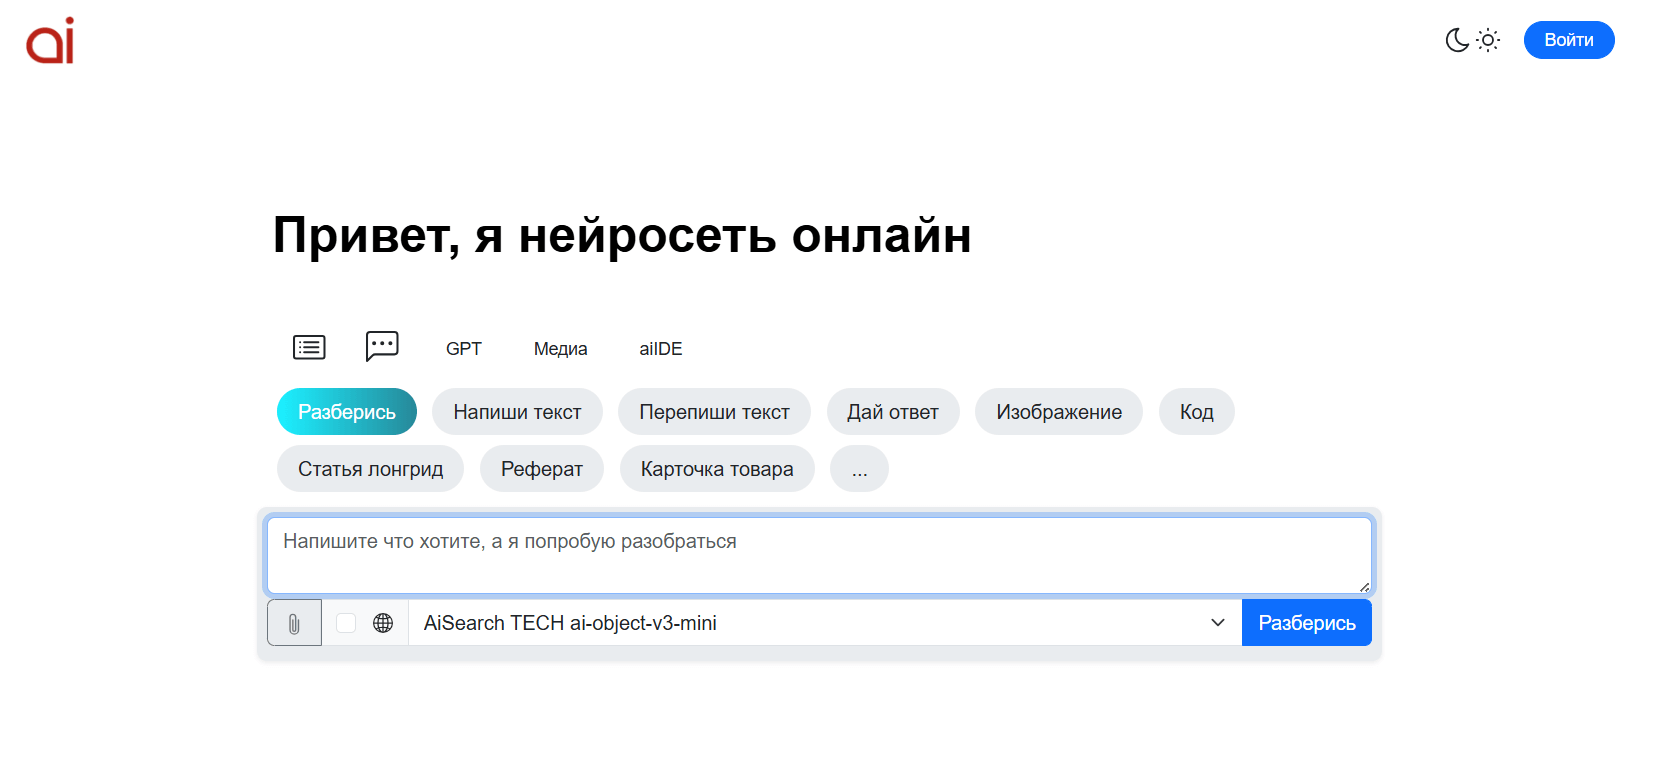Open the AiSearch TECH model dropdown
Screen dimensions: 1663x776
(825, 623)
